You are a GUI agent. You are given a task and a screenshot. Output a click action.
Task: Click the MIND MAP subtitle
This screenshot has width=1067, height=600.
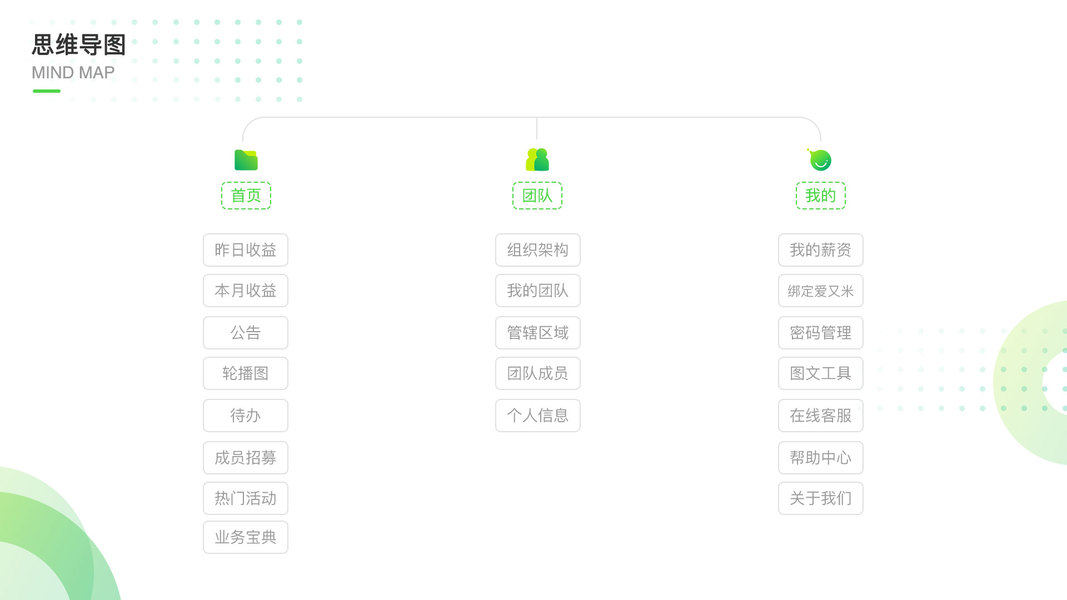pyautogui.click(x=73, y=73)
